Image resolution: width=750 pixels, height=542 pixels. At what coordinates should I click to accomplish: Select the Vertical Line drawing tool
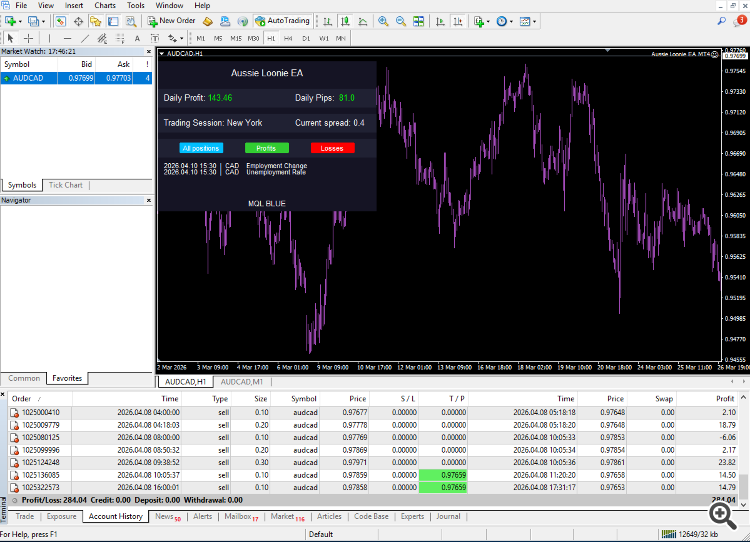click(x=49, y=38)
